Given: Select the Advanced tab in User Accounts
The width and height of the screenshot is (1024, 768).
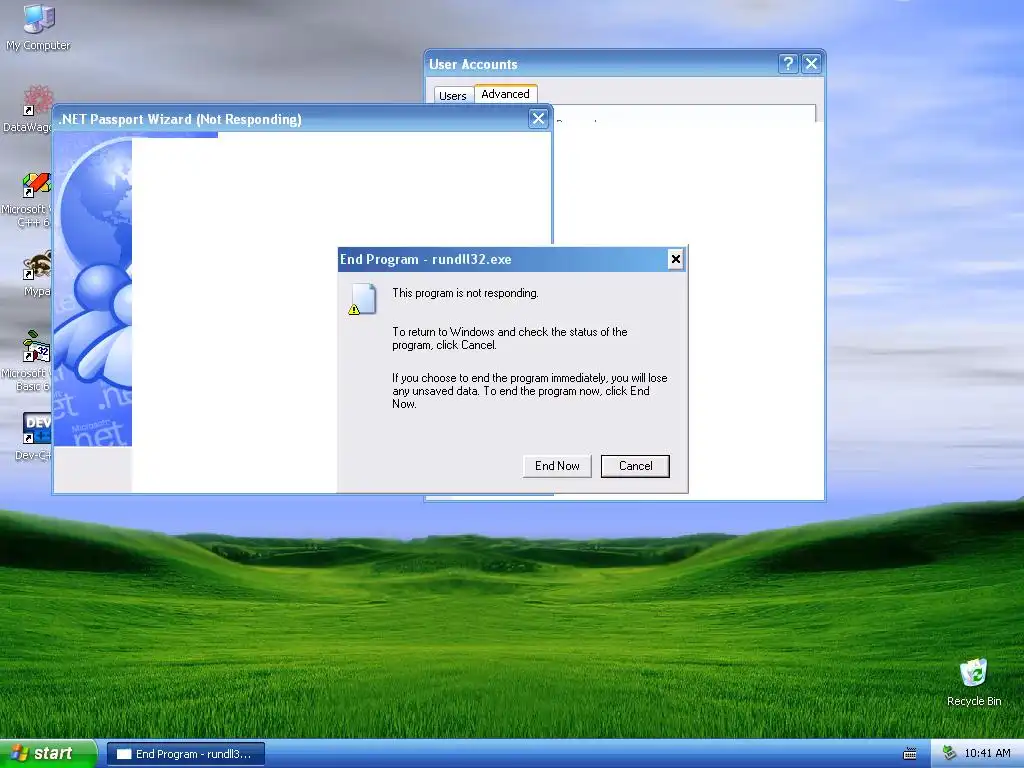Looking at the screenshot, I should point(505,94).
